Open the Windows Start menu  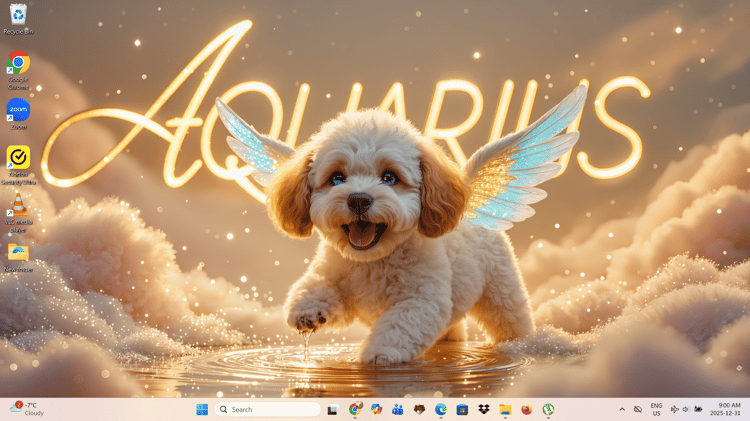(202, 410)
